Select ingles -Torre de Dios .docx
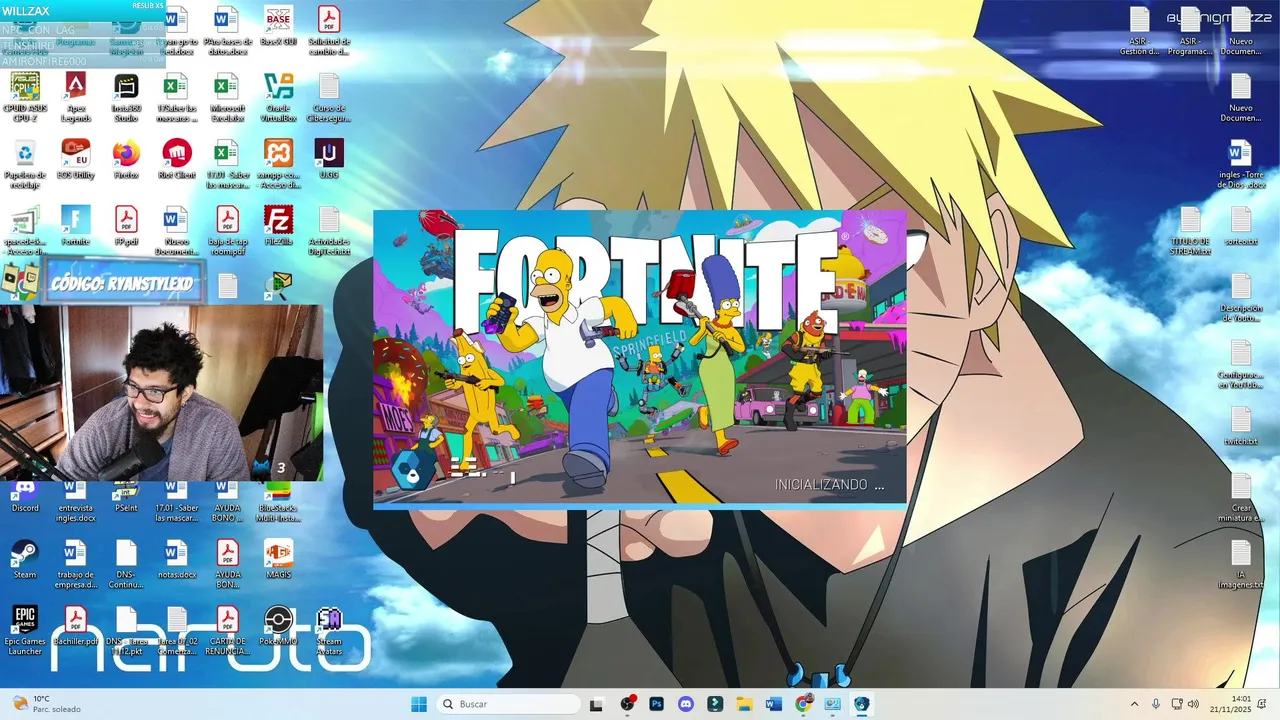The image size is (1280, 720). [1241, 164]
